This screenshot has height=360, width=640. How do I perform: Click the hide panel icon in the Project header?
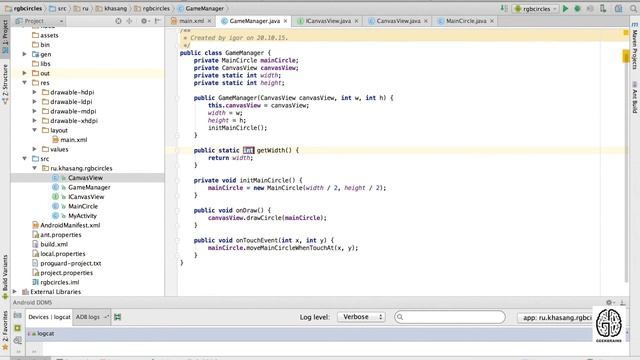pos(158,21)
